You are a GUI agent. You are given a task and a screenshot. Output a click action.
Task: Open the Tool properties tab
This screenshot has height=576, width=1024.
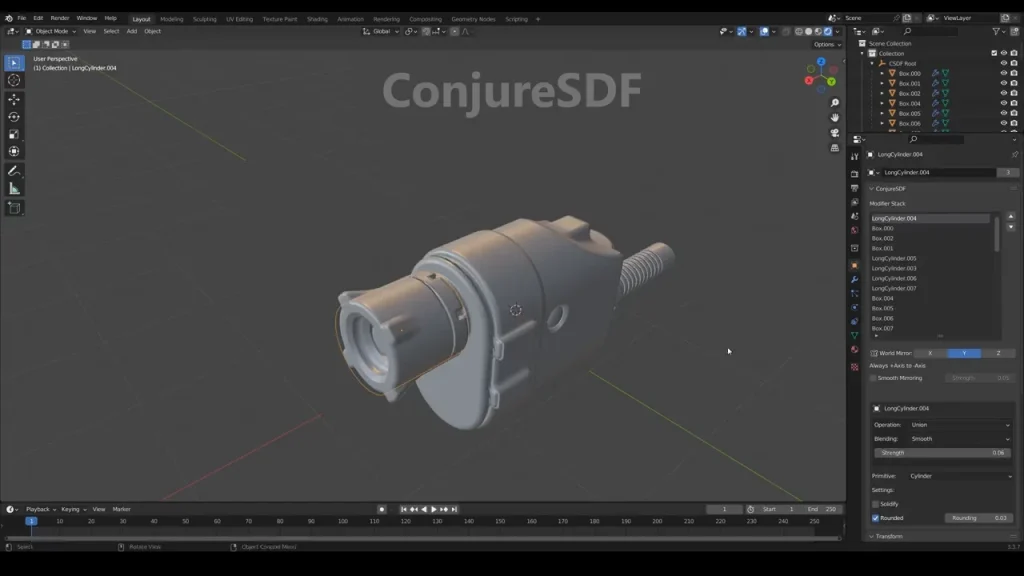854,157
